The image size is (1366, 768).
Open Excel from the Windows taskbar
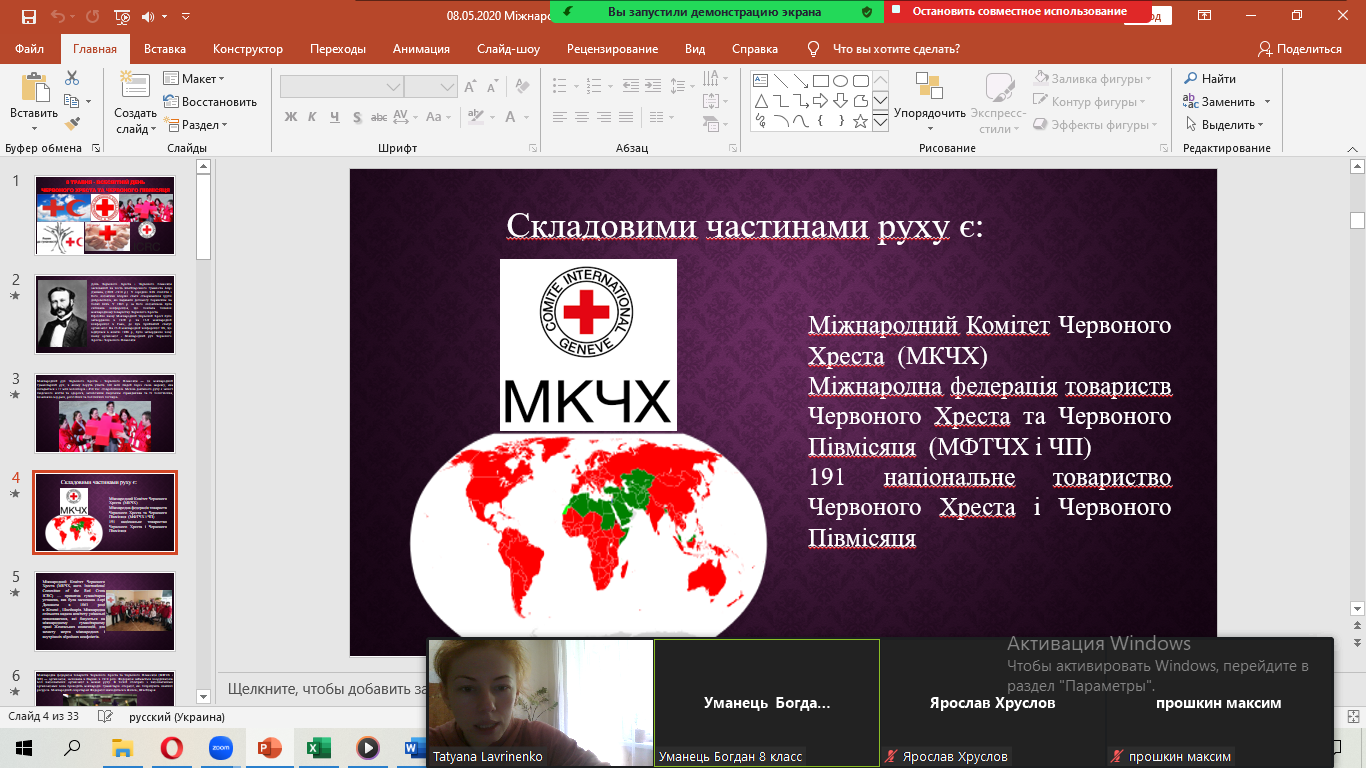click(319, 748)
